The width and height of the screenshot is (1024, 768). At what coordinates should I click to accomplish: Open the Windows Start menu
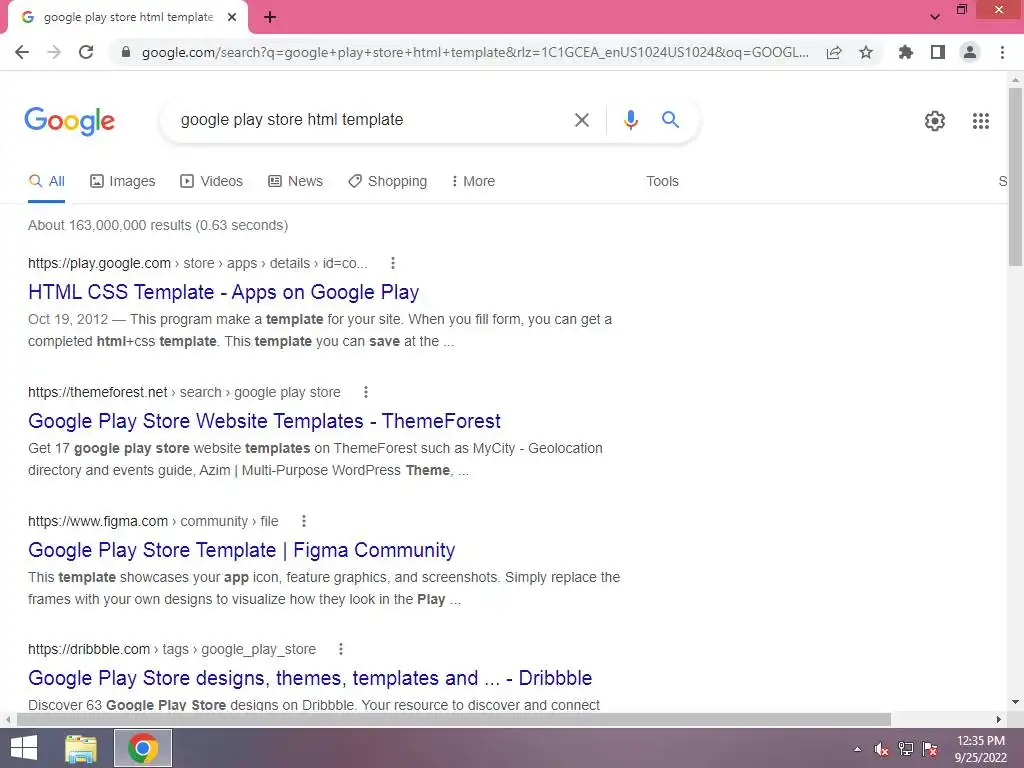point(24,748)
